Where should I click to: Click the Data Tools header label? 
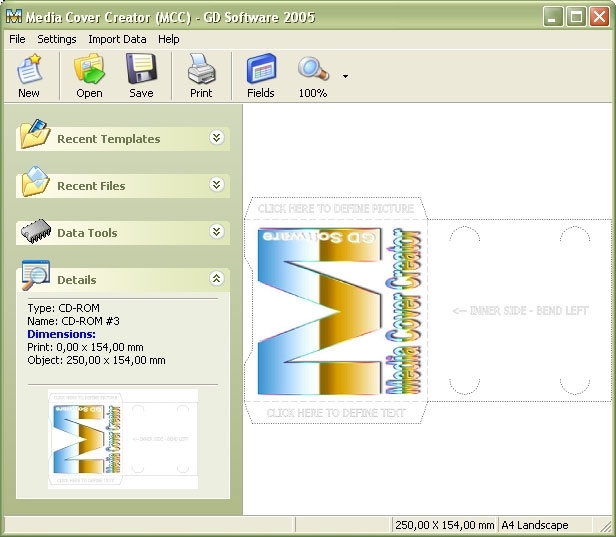87,233
